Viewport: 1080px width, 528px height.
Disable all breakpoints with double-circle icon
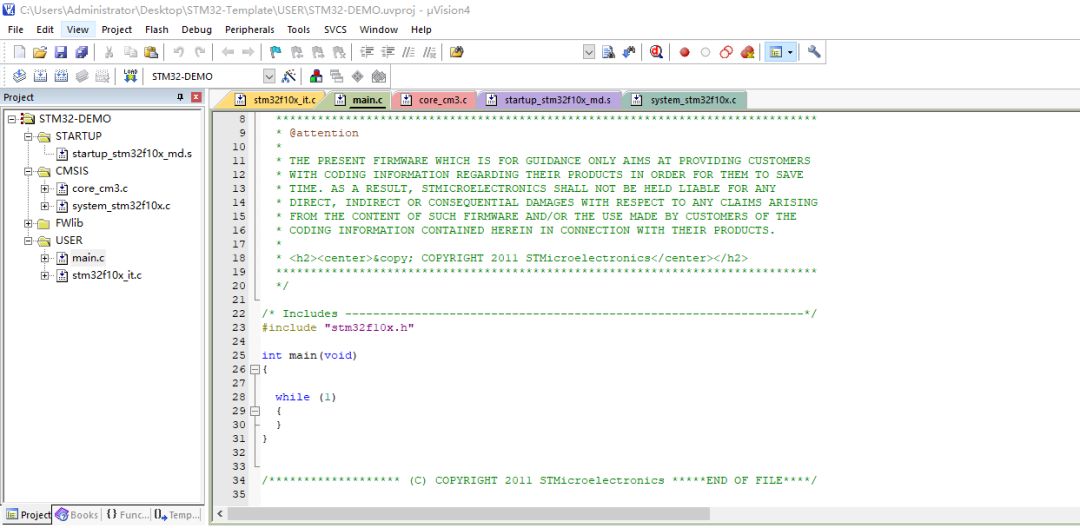click(x=726, y=52)
